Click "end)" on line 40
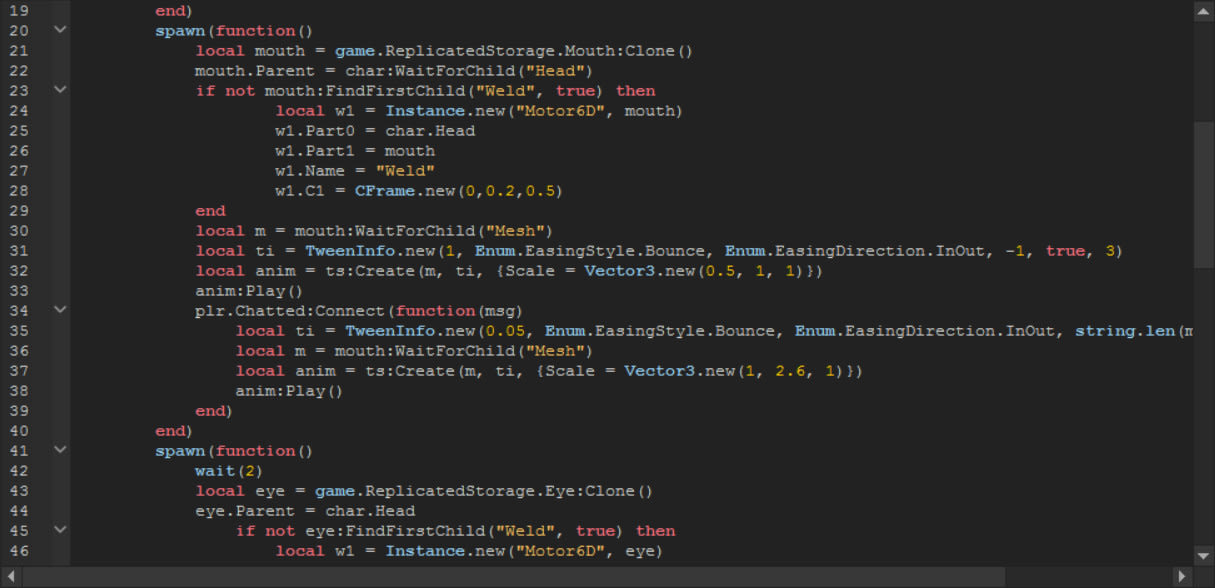 coord(174,430)
